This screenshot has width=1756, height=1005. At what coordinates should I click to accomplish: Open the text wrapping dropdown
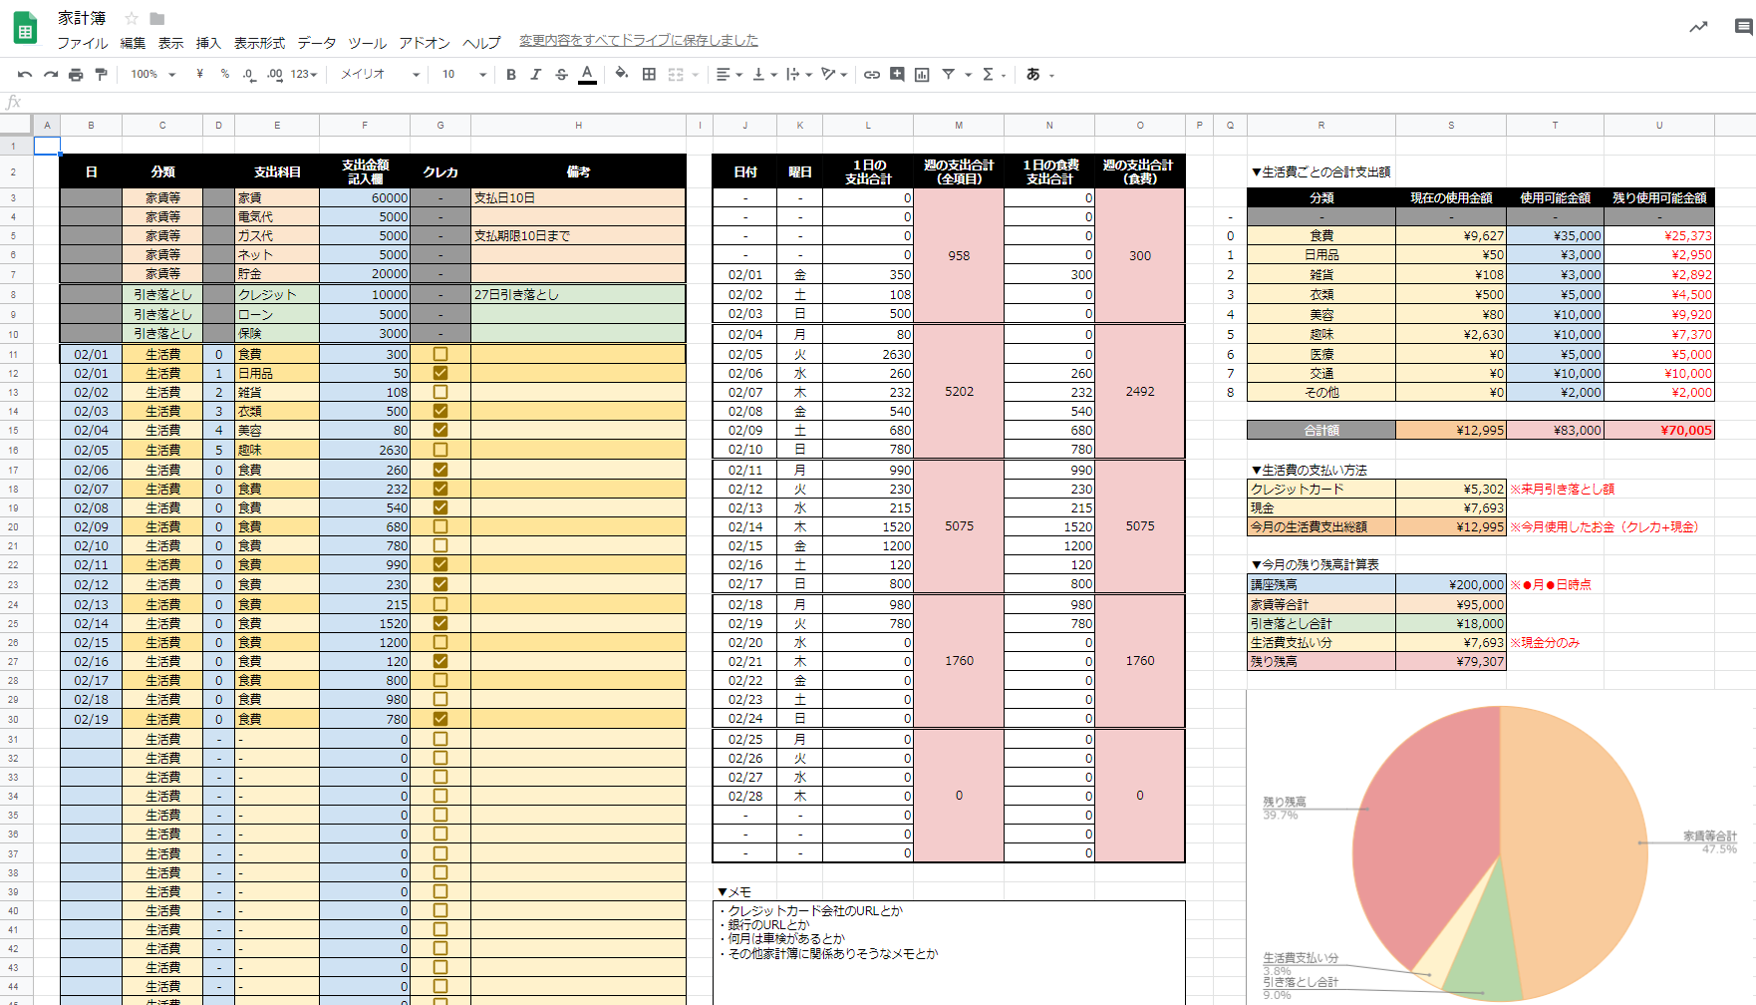point(799,75)
